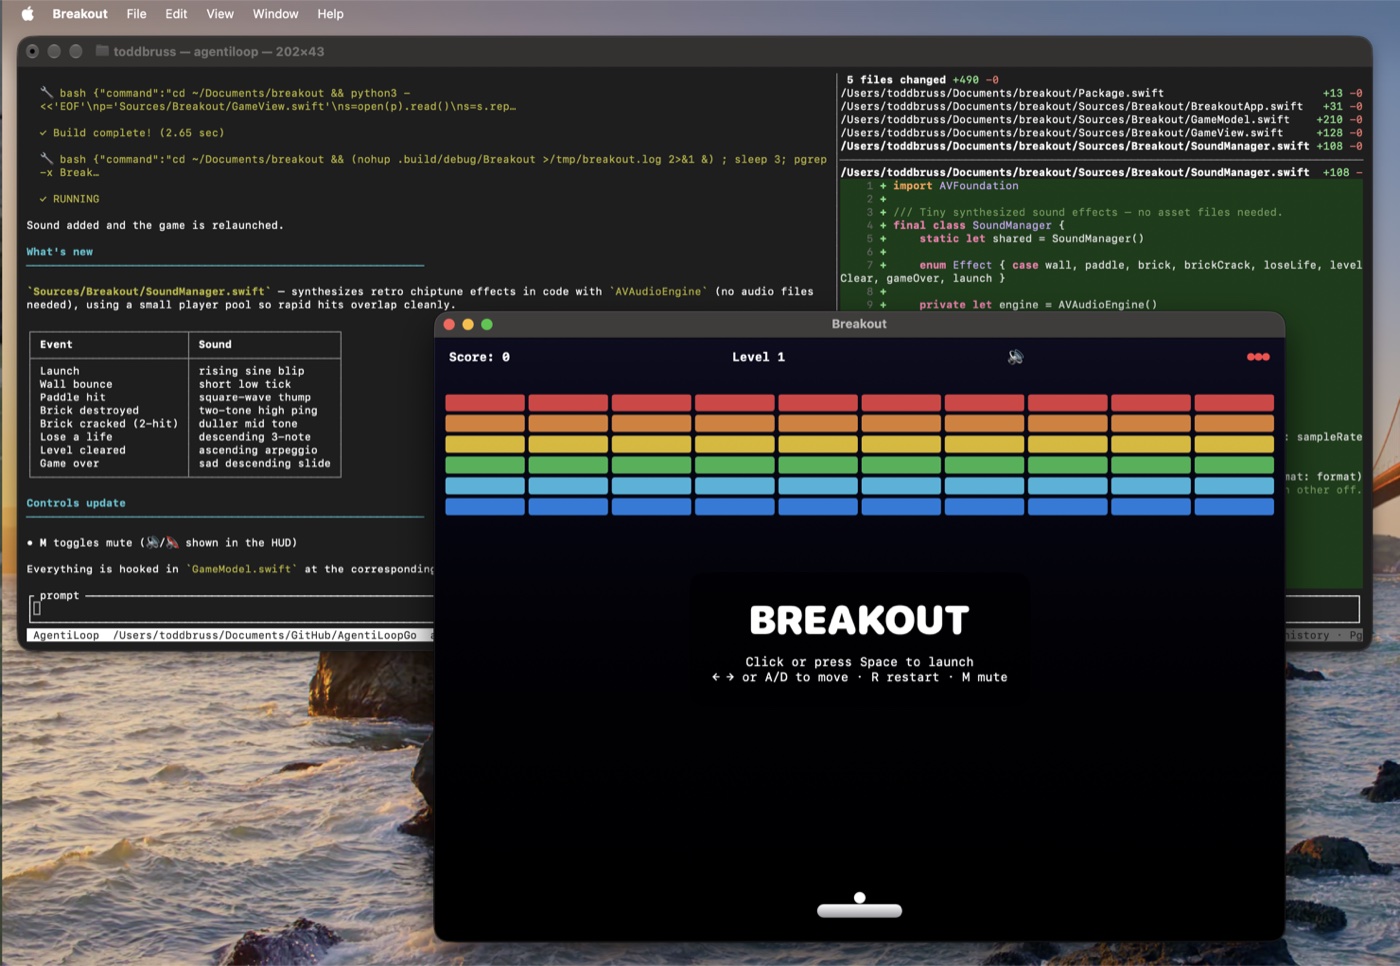The image size is (1400, 966).
Task: Click the '5 files changed' summary line
Action: [x=922, y=80]
